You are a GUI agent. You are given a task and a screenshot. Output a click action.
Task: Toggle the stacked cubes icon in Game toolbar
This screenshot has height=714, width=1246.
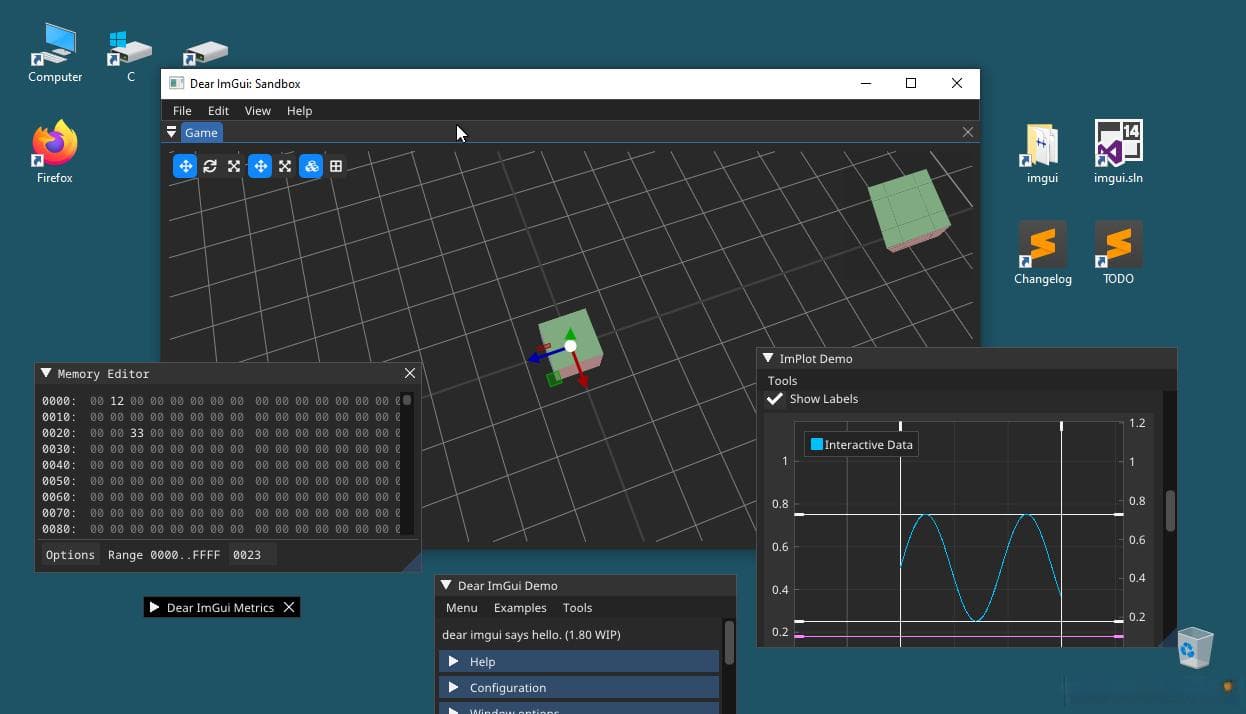pos(311,166)
